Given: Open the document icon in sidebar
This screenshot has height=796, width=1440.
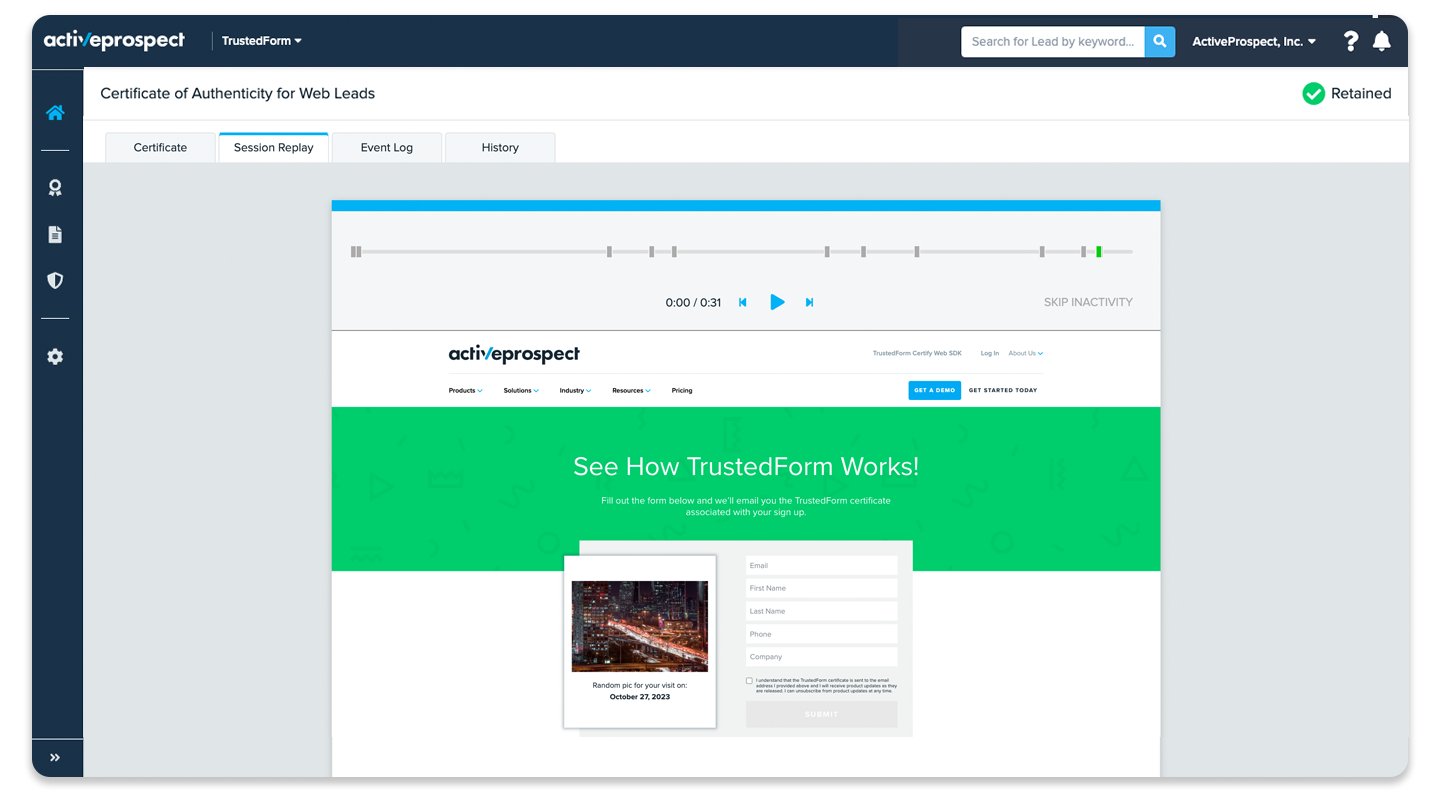Looking at the screenshot, I should (x=55, y=235).
